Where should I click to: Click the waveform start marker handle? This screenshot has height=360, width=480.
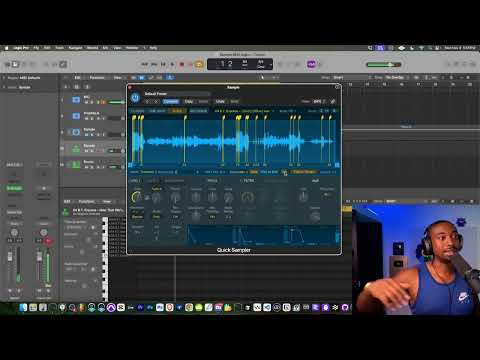coord(130,165)
